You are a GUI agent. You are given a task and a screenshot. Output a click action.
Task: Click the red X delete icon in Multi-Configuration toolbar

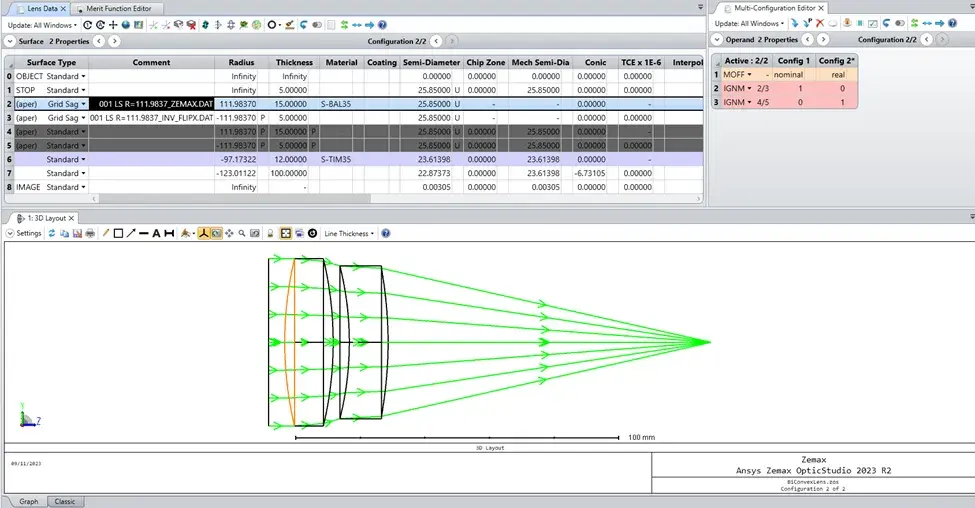[x=820, y=23]
